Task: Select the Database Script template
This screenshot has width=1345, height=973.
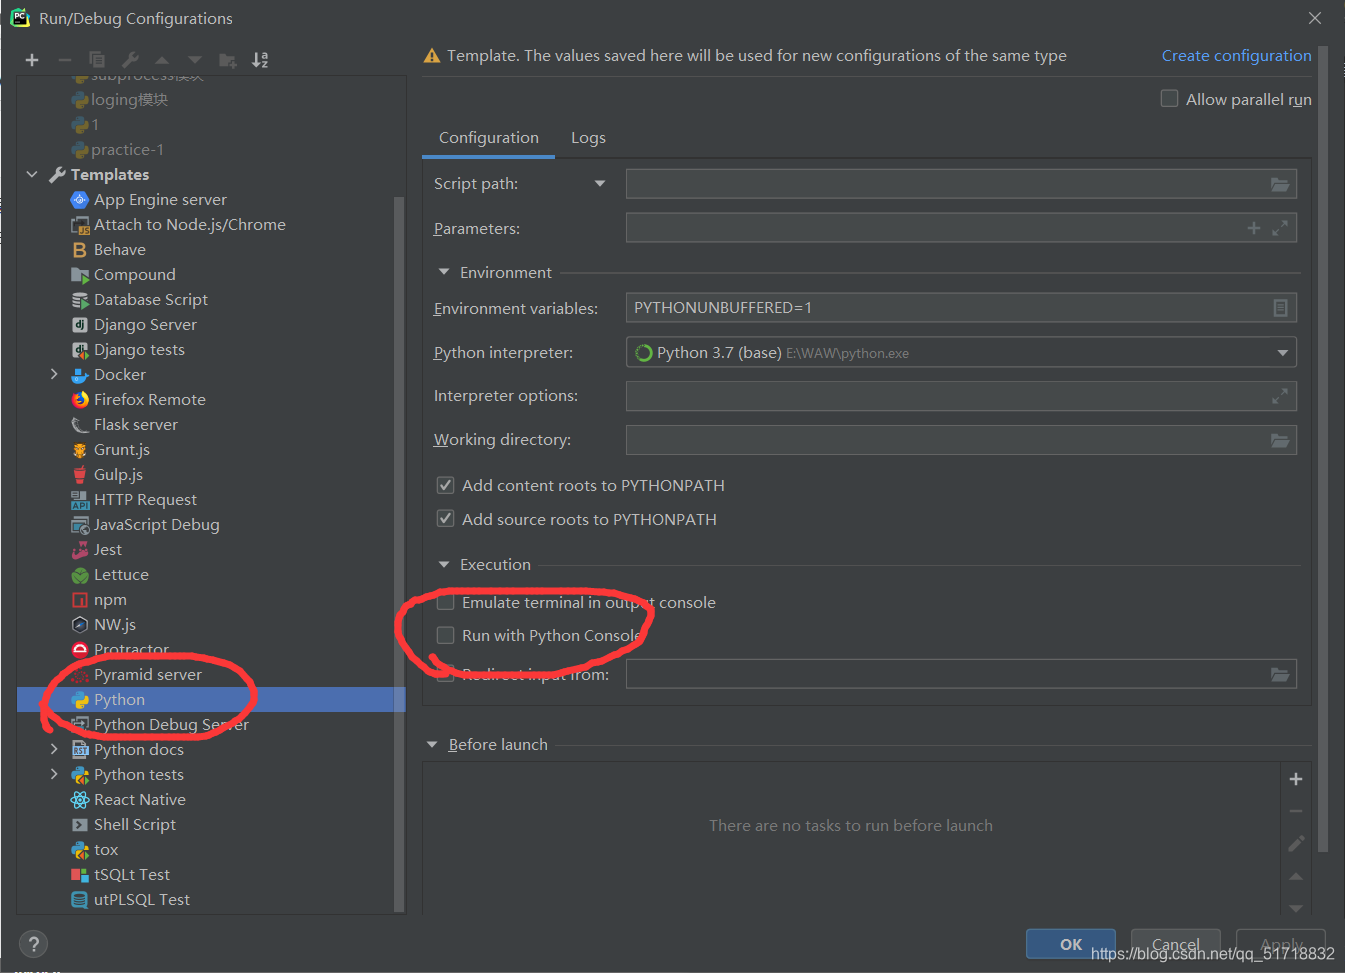Action: coord(150,300)
